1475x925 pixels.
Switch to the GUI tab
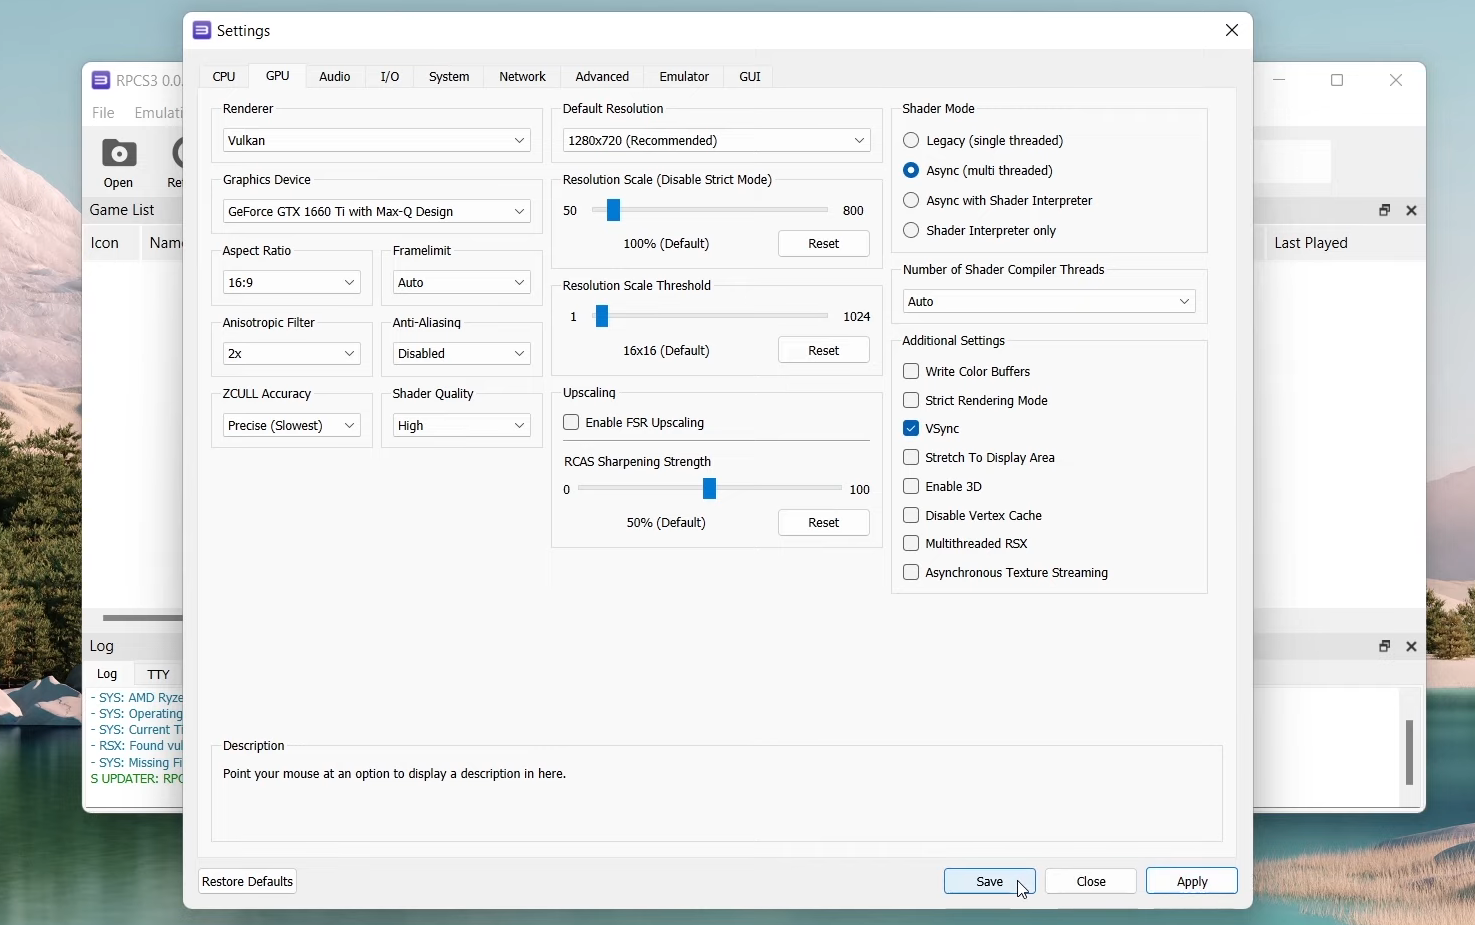click(751, 77)
